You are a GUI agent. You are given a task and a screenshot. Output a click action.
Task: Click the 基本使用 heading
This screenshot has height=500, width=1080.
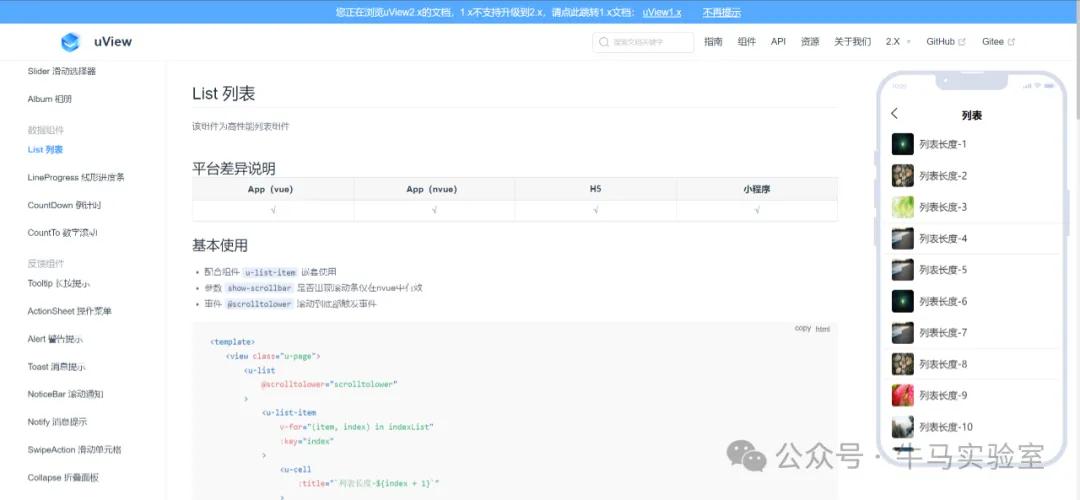(220, 246)
